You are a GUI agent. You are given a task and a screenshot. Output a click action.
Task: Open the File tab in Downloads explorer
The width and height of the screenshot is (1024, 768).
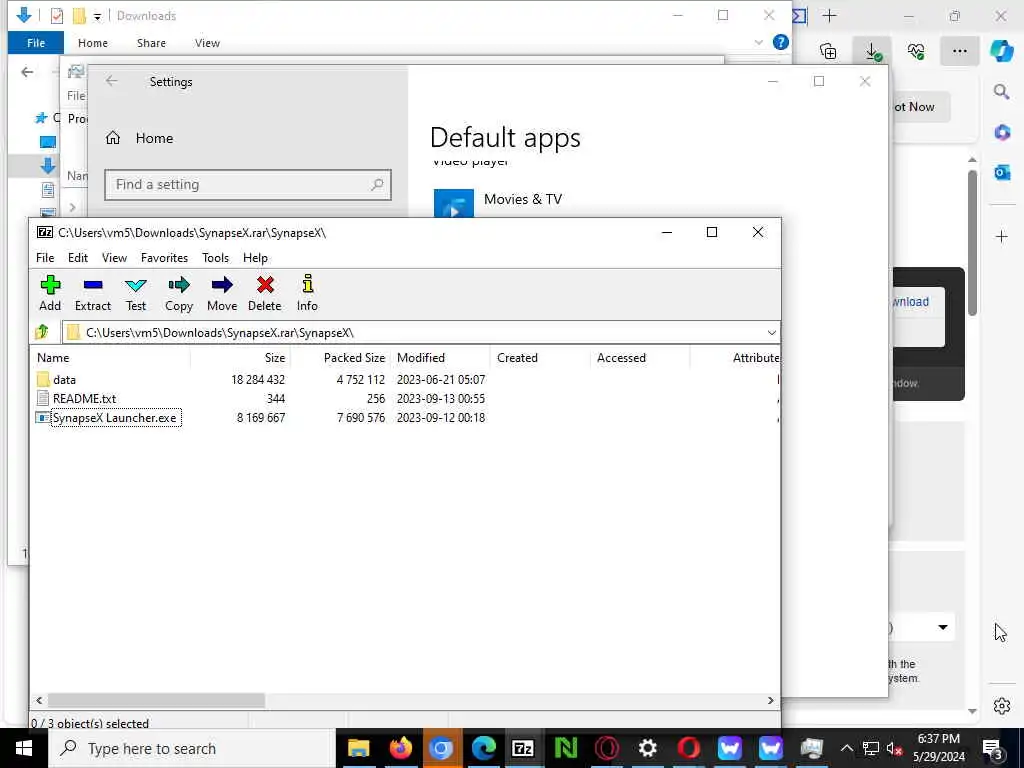(x=36, y=43)
